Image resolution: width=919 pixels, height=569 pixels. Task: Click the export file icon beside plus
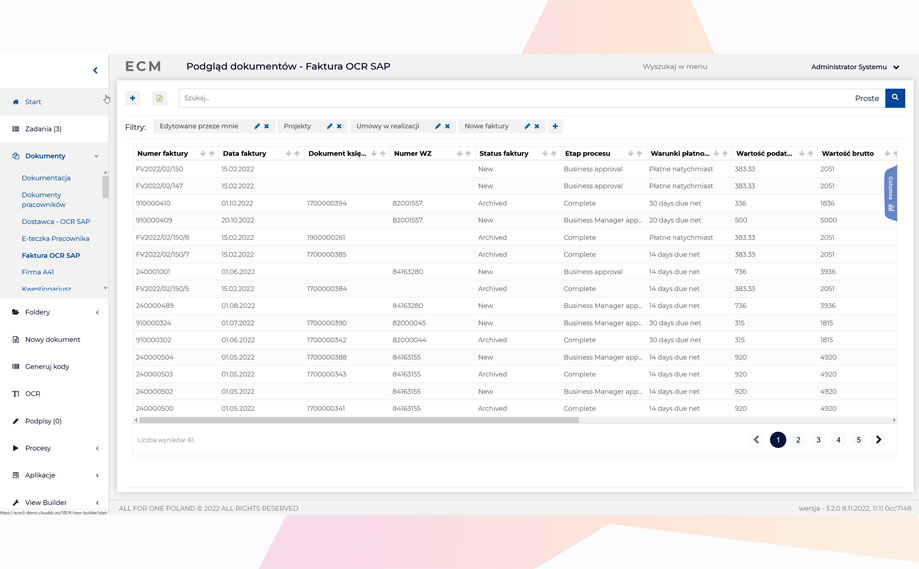(x=159, y=98)
